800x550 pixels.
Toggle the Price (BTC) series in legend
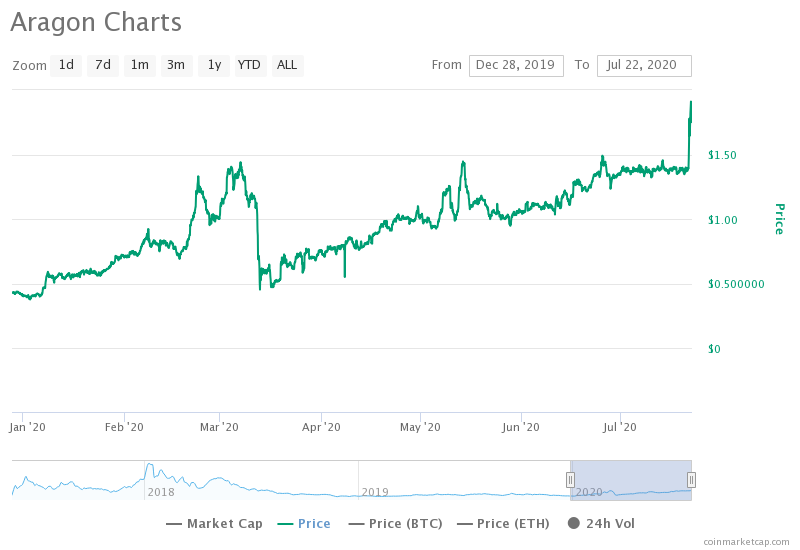[x=395, y=523]
